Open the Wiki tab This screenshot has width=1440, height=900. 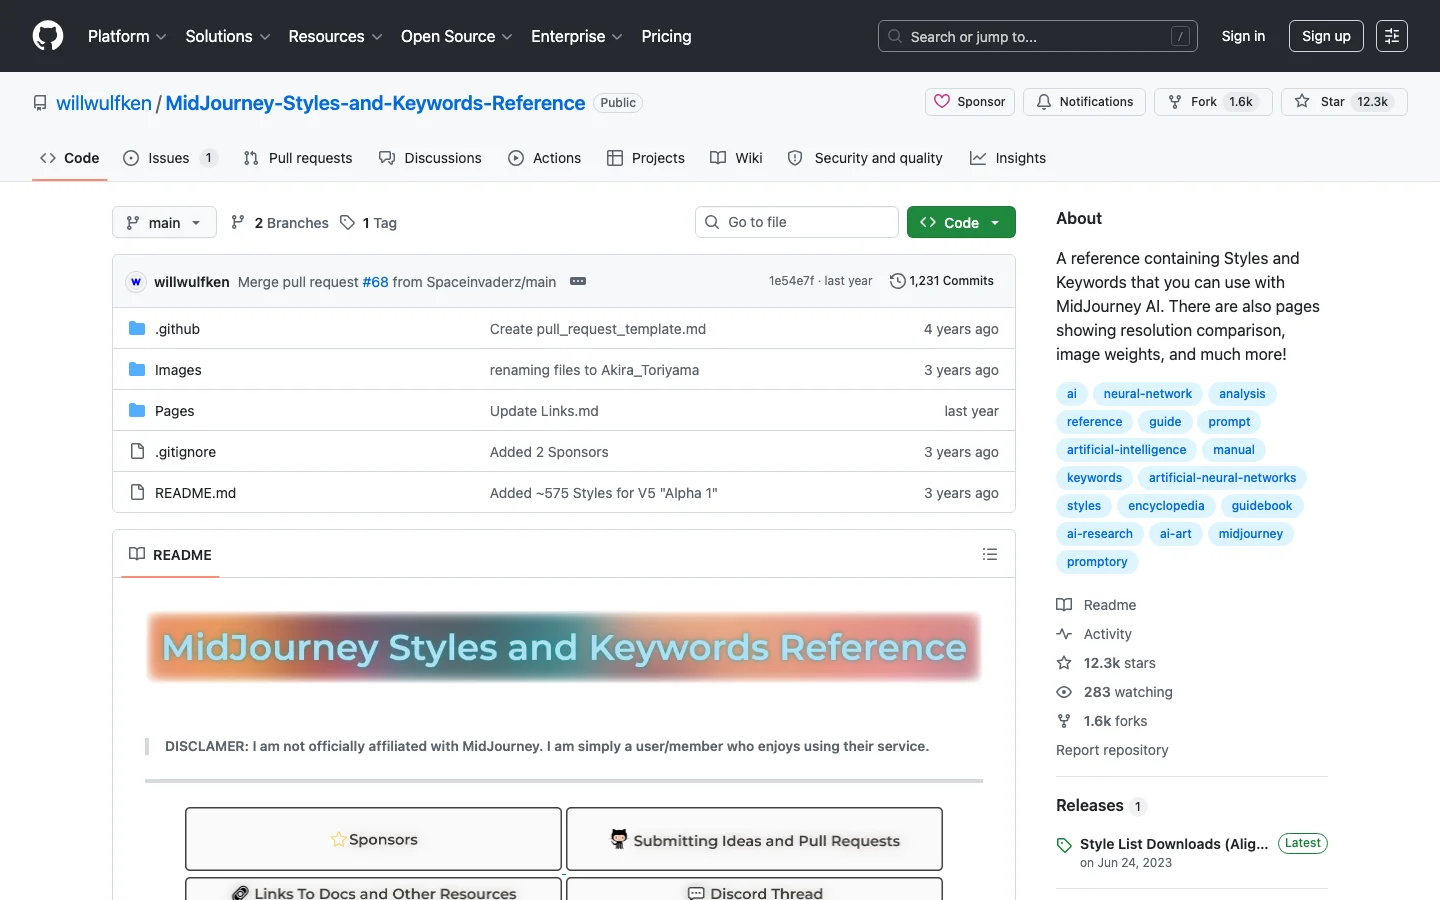[736, 158]
